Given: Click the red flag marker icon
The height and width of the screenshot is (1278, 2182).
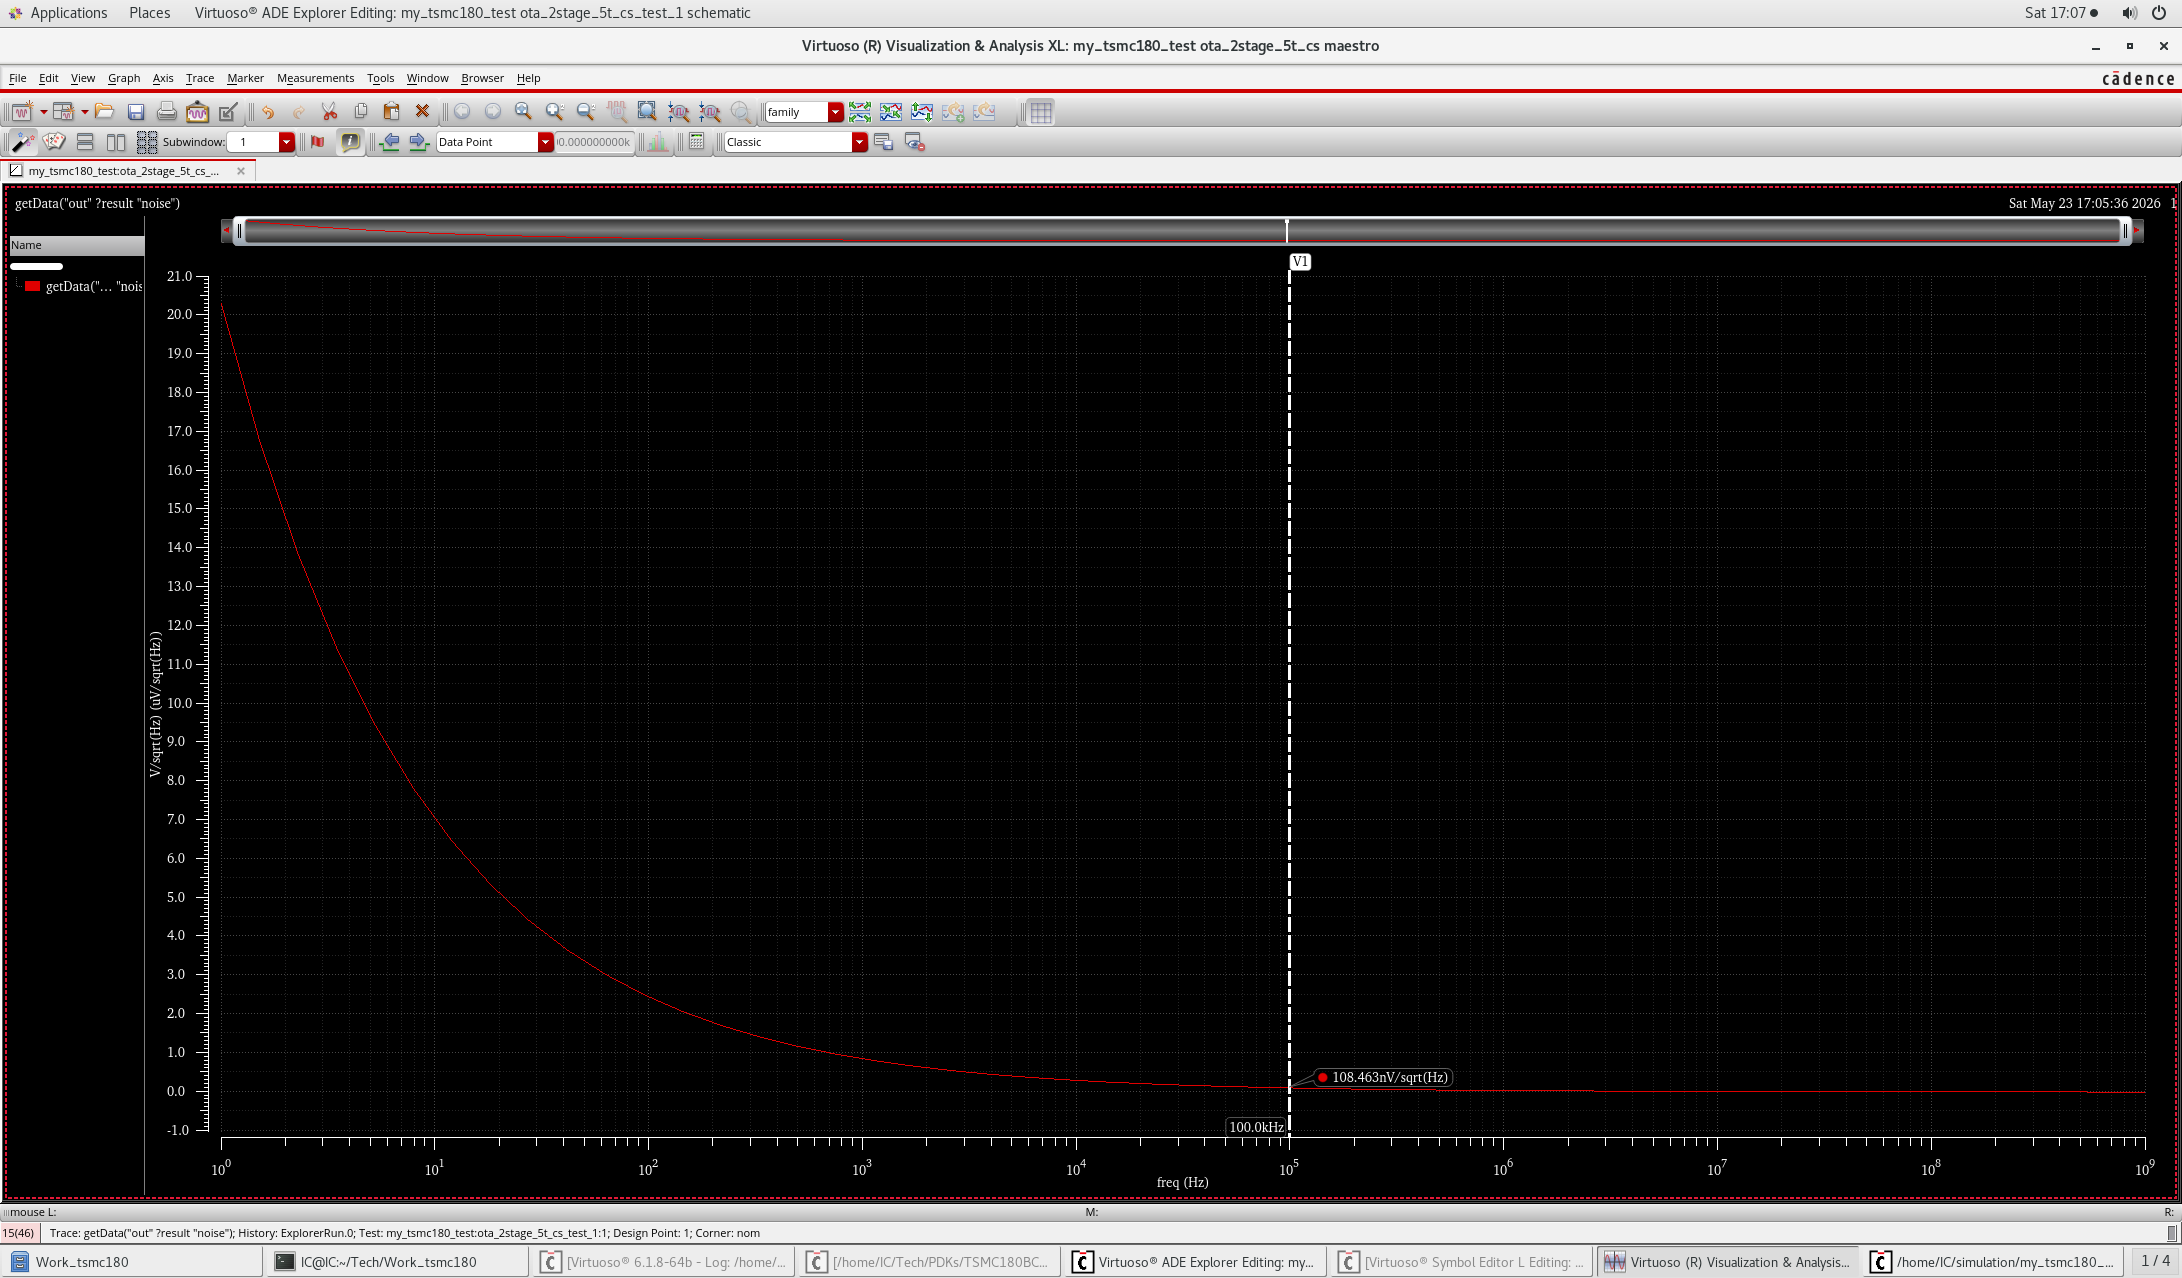Looking at the screenshot, I should [x=318, y=142].
